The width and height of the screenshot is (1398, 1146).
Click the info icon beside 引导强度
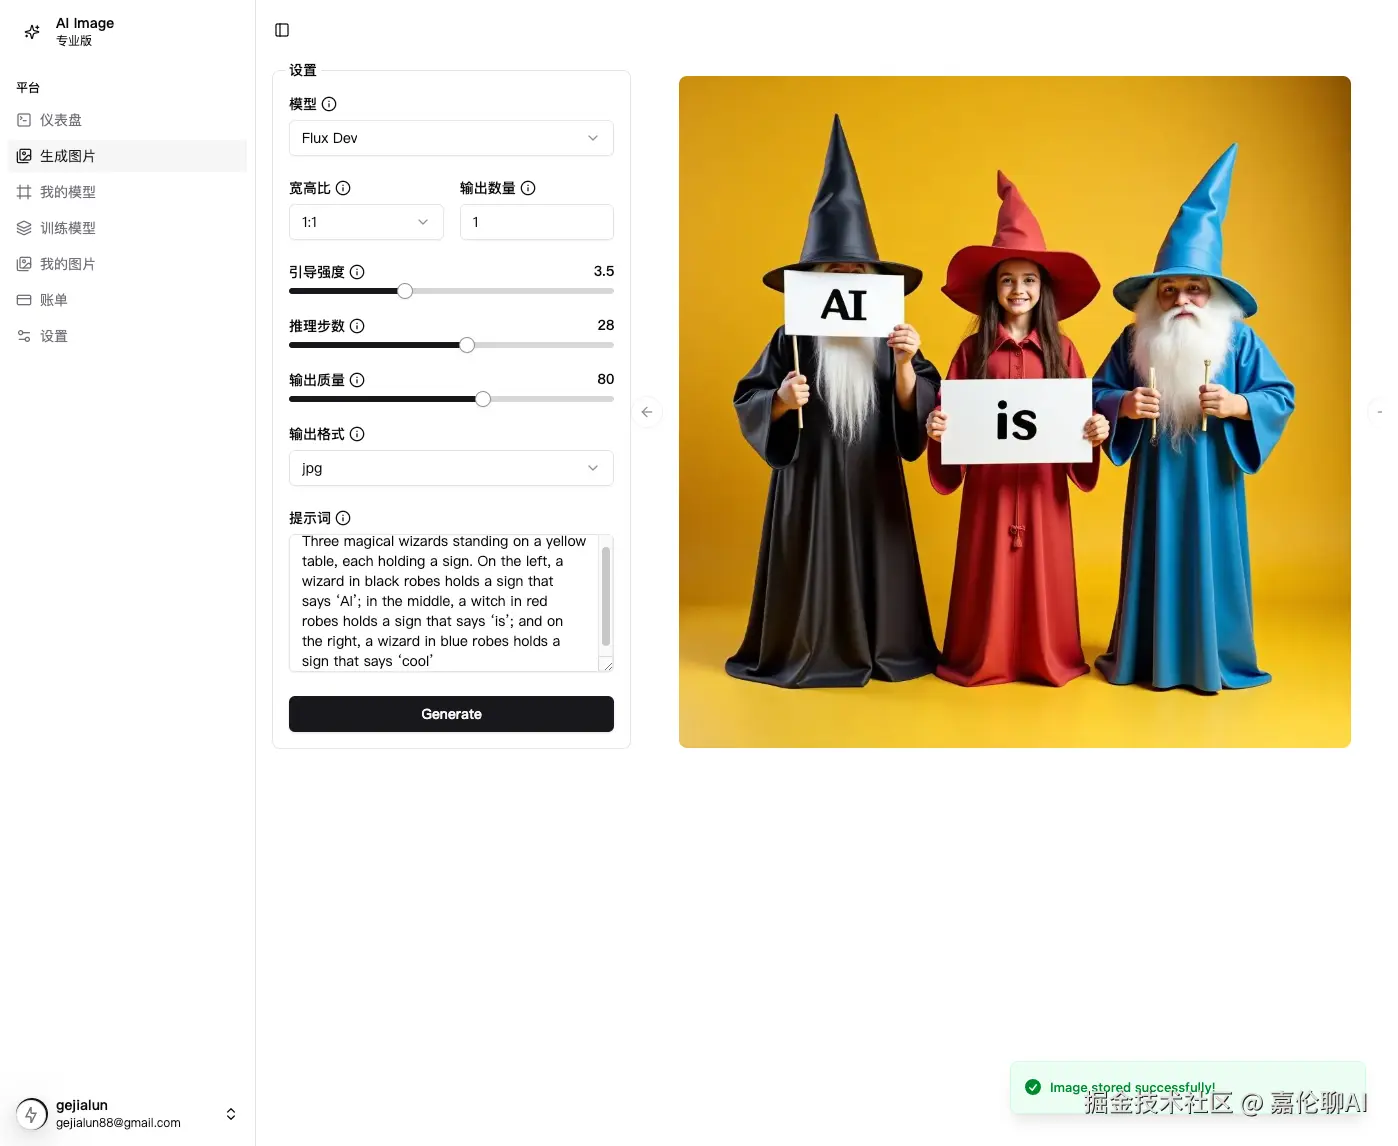[357, 271]
